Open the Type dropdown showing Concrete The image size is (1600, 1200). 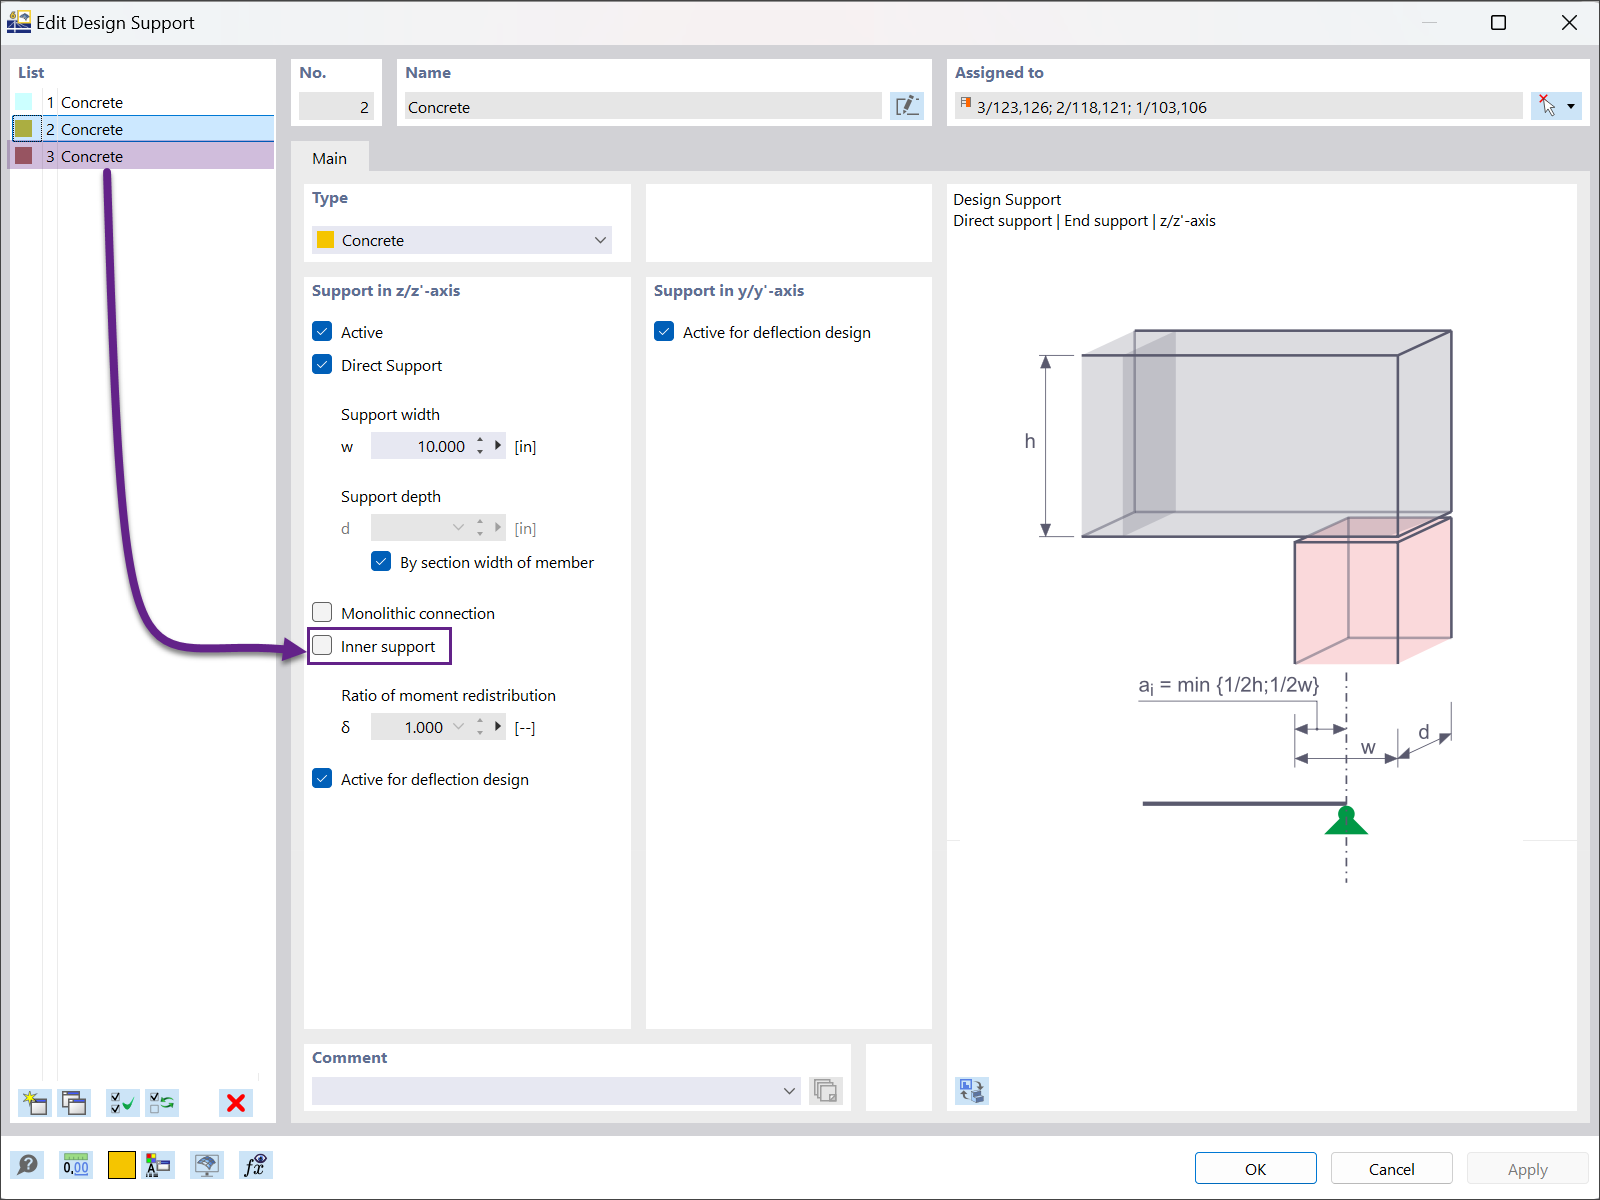tap(599, 240)
